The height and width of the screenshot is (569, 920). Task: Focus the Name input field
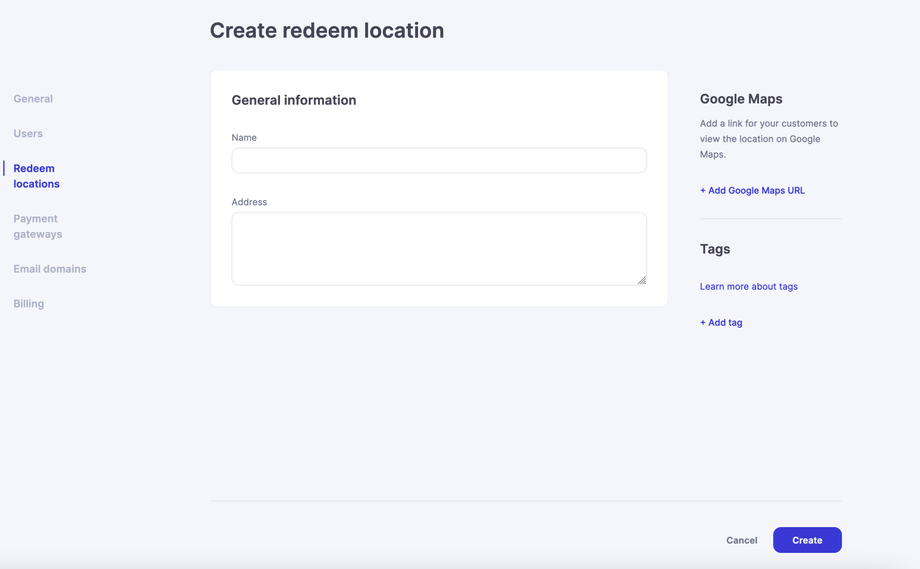439,161
